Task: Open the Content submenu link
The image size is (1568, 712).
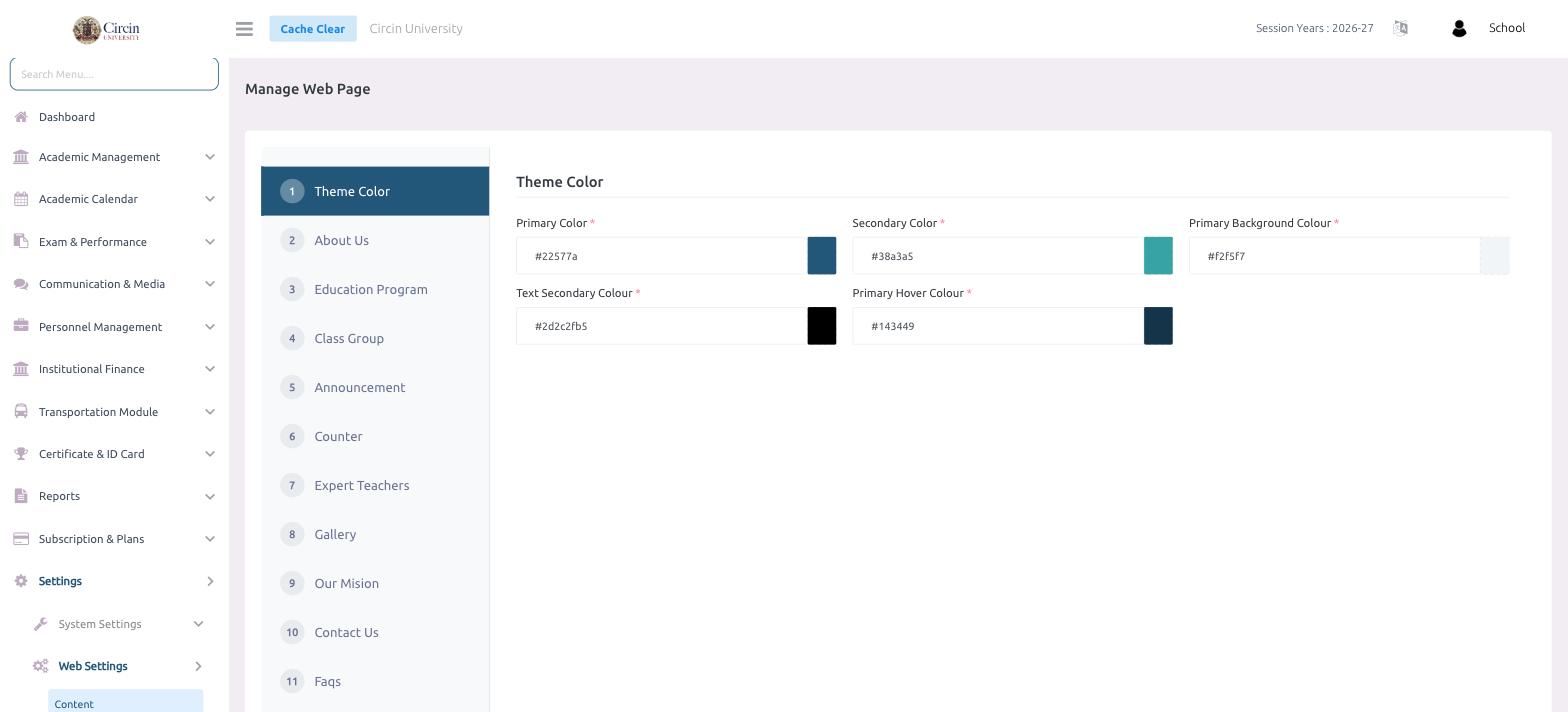Action: pos(125,703)
